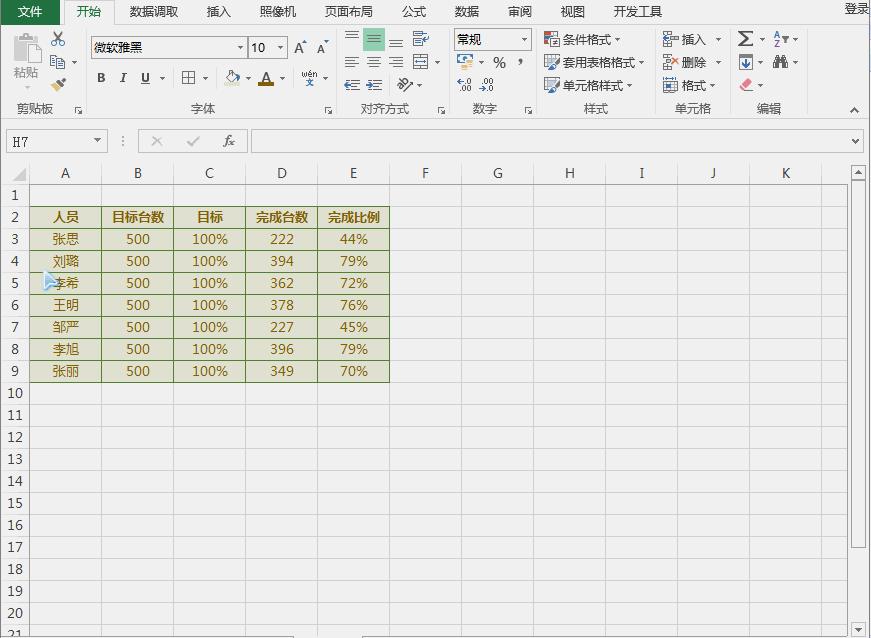Viewport: 871px width, 638px height.
Task: Open the font name dropdown
Action: tap(239, 47)
